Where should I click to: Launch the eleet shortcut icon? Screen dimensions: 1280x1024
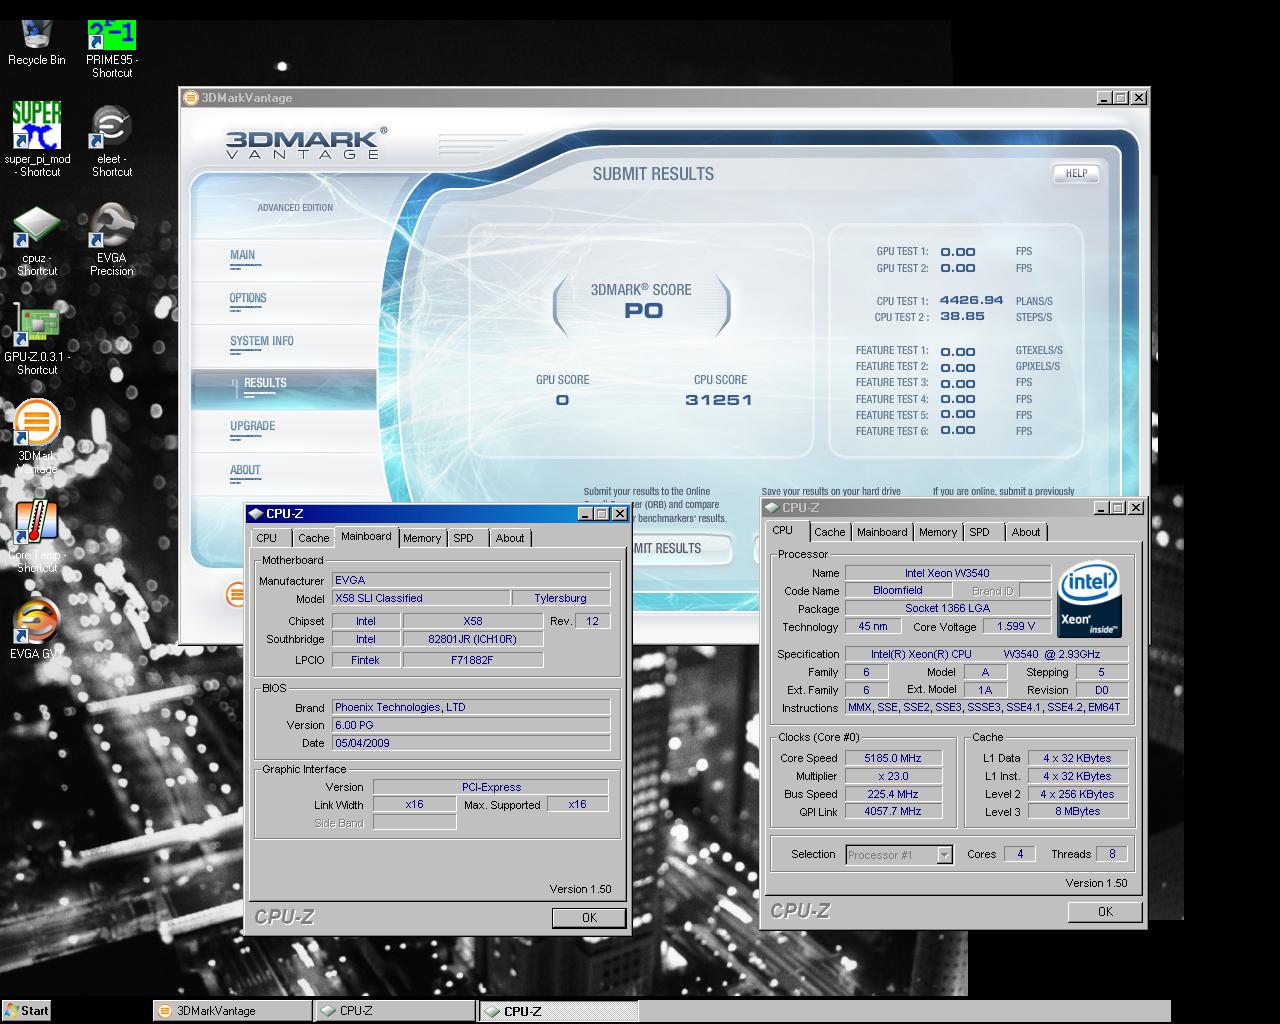111,141
